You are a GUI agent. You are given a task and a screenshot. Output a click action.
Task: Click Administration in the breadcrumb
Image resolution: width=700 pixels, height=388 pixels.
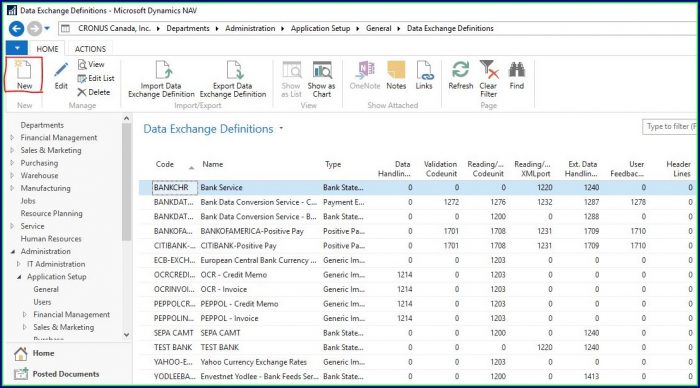(250, 28)
